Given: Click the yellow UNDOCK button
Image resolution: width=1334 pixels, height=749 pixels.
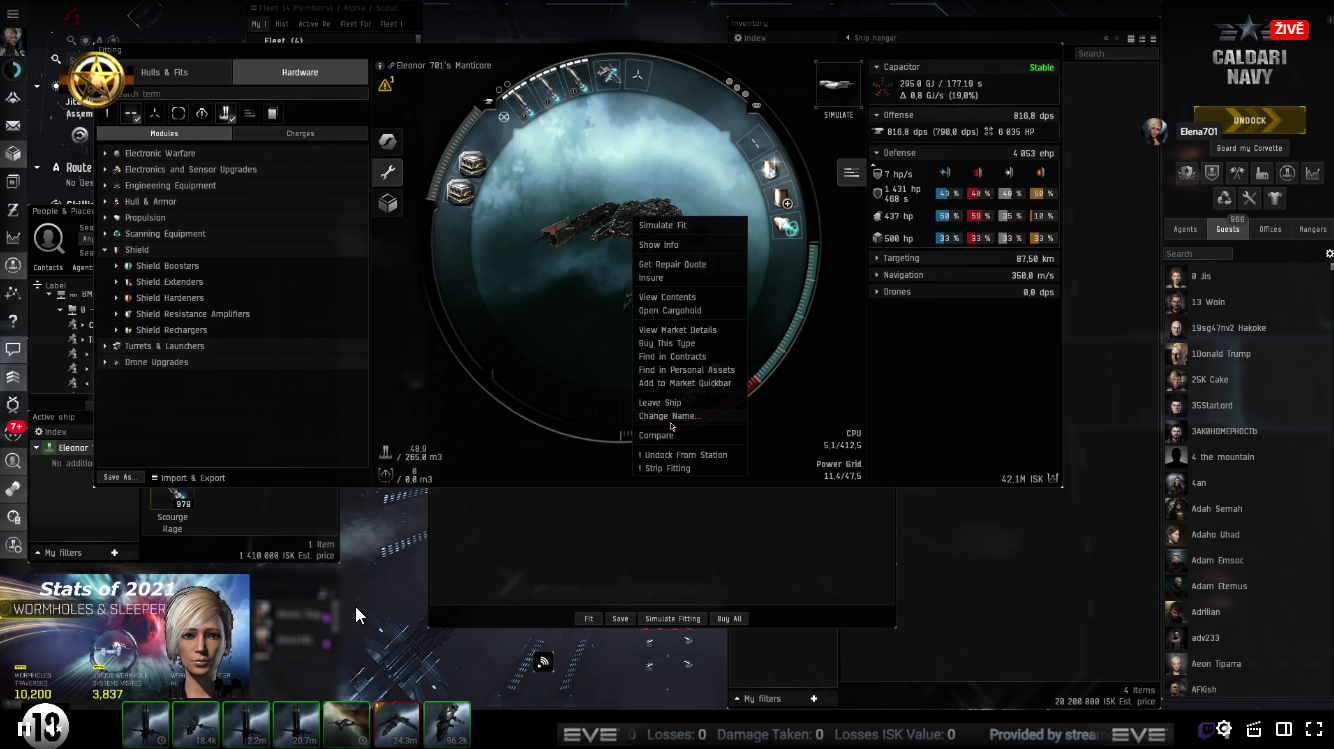Looking at the screenshot, I should pyautogui.click(x=1249, y=120).
